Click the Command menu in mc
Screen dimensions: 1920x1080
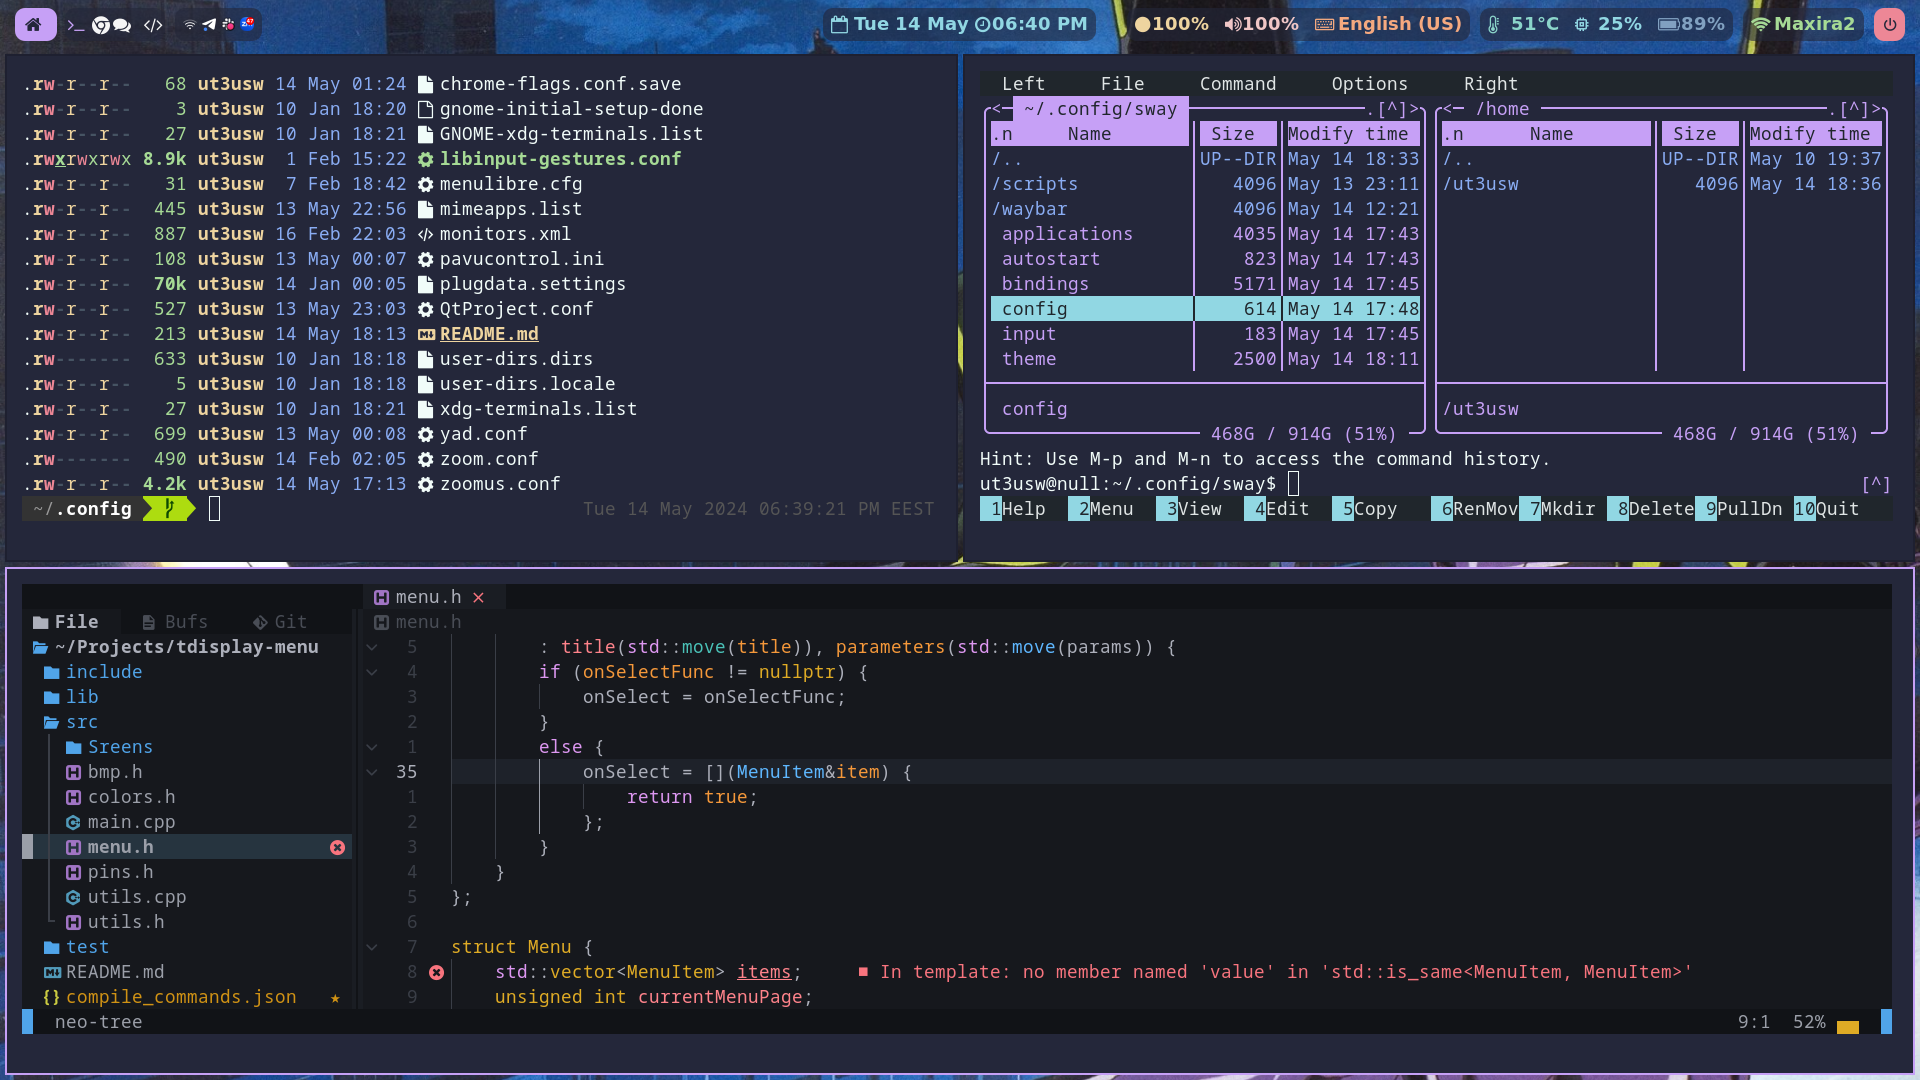pos(1238,83)
